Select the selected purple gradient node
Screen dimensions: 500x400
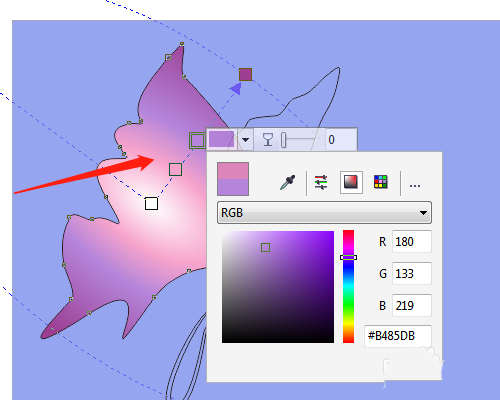point(197,140)
